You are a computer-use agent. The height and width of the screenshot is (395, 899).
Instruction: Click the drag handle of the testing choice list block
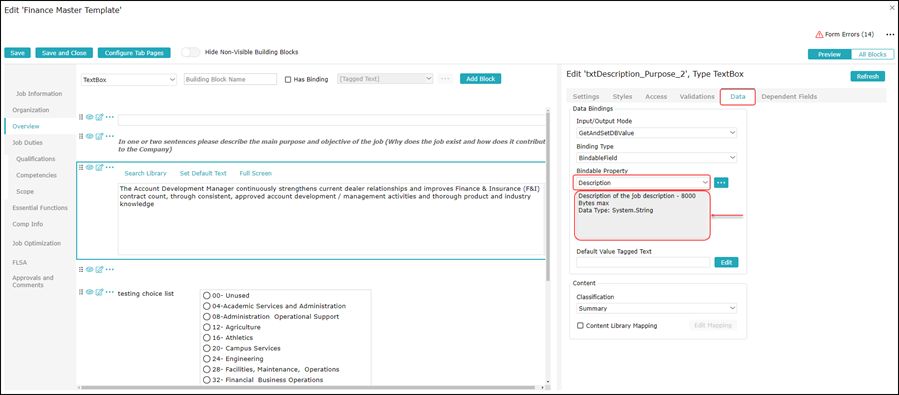[81, 292]
